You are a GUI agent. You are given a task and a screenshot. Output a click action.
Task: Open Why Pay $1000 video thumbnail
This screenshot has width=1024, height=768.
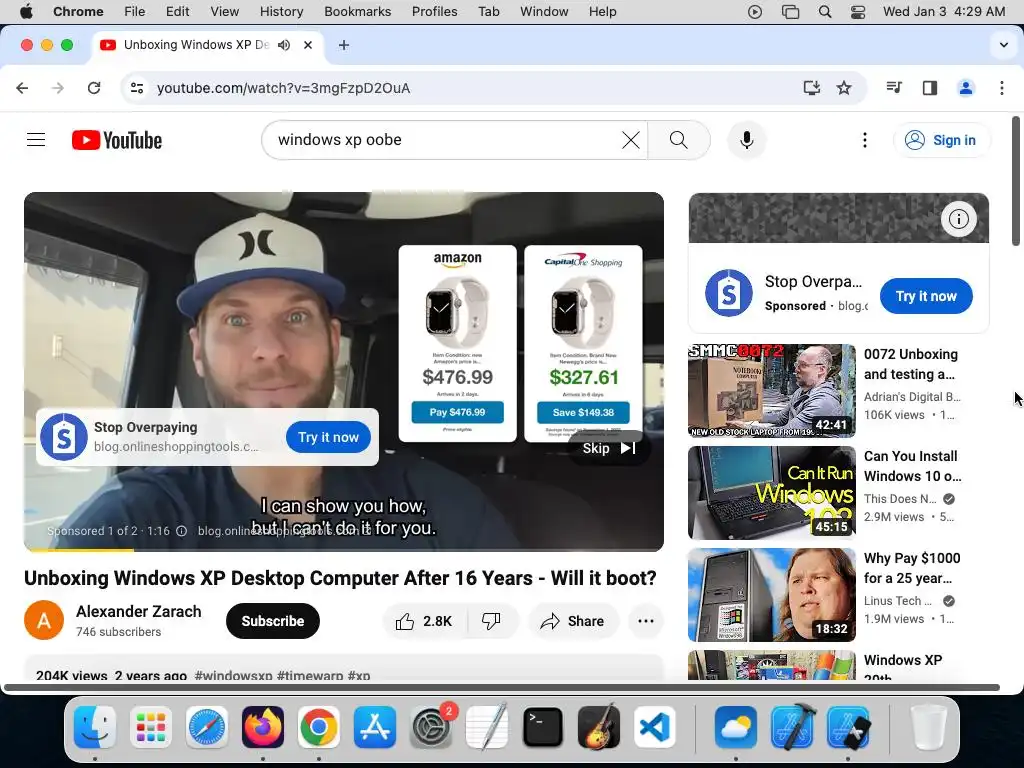point(772,595)
